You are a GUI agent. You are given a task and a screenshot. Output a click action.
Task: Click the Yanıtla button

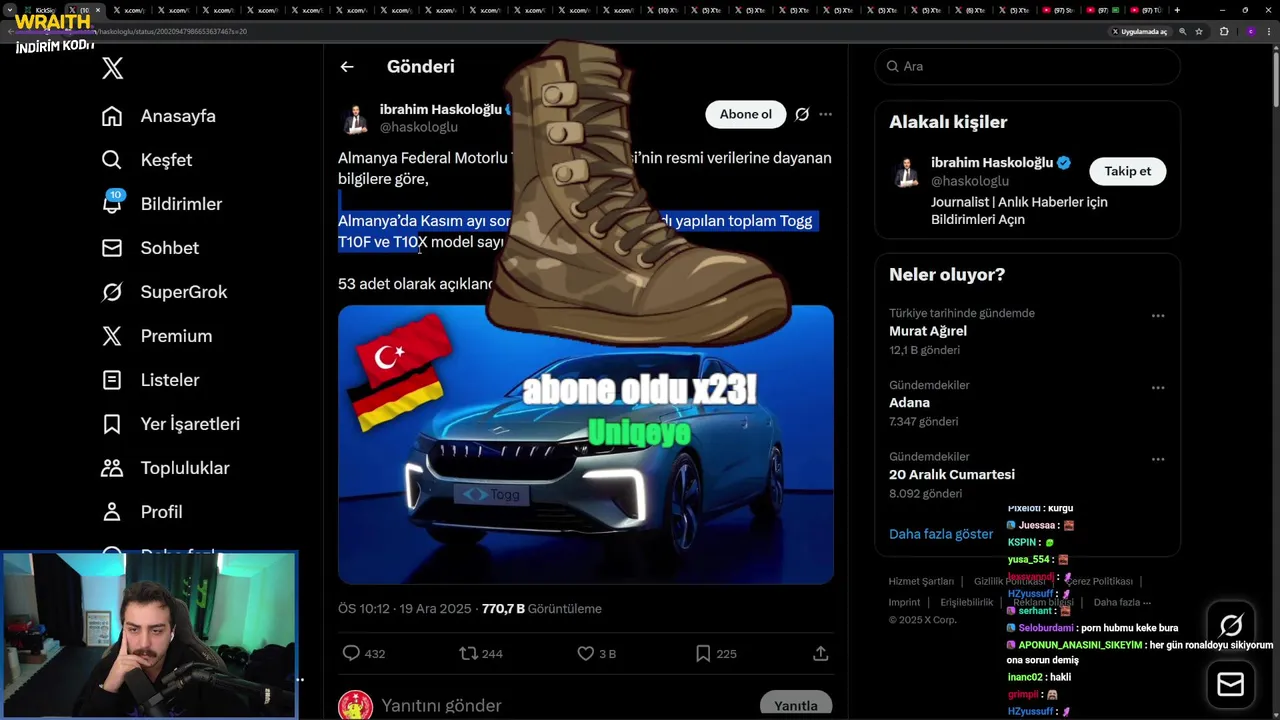point(796,705)
